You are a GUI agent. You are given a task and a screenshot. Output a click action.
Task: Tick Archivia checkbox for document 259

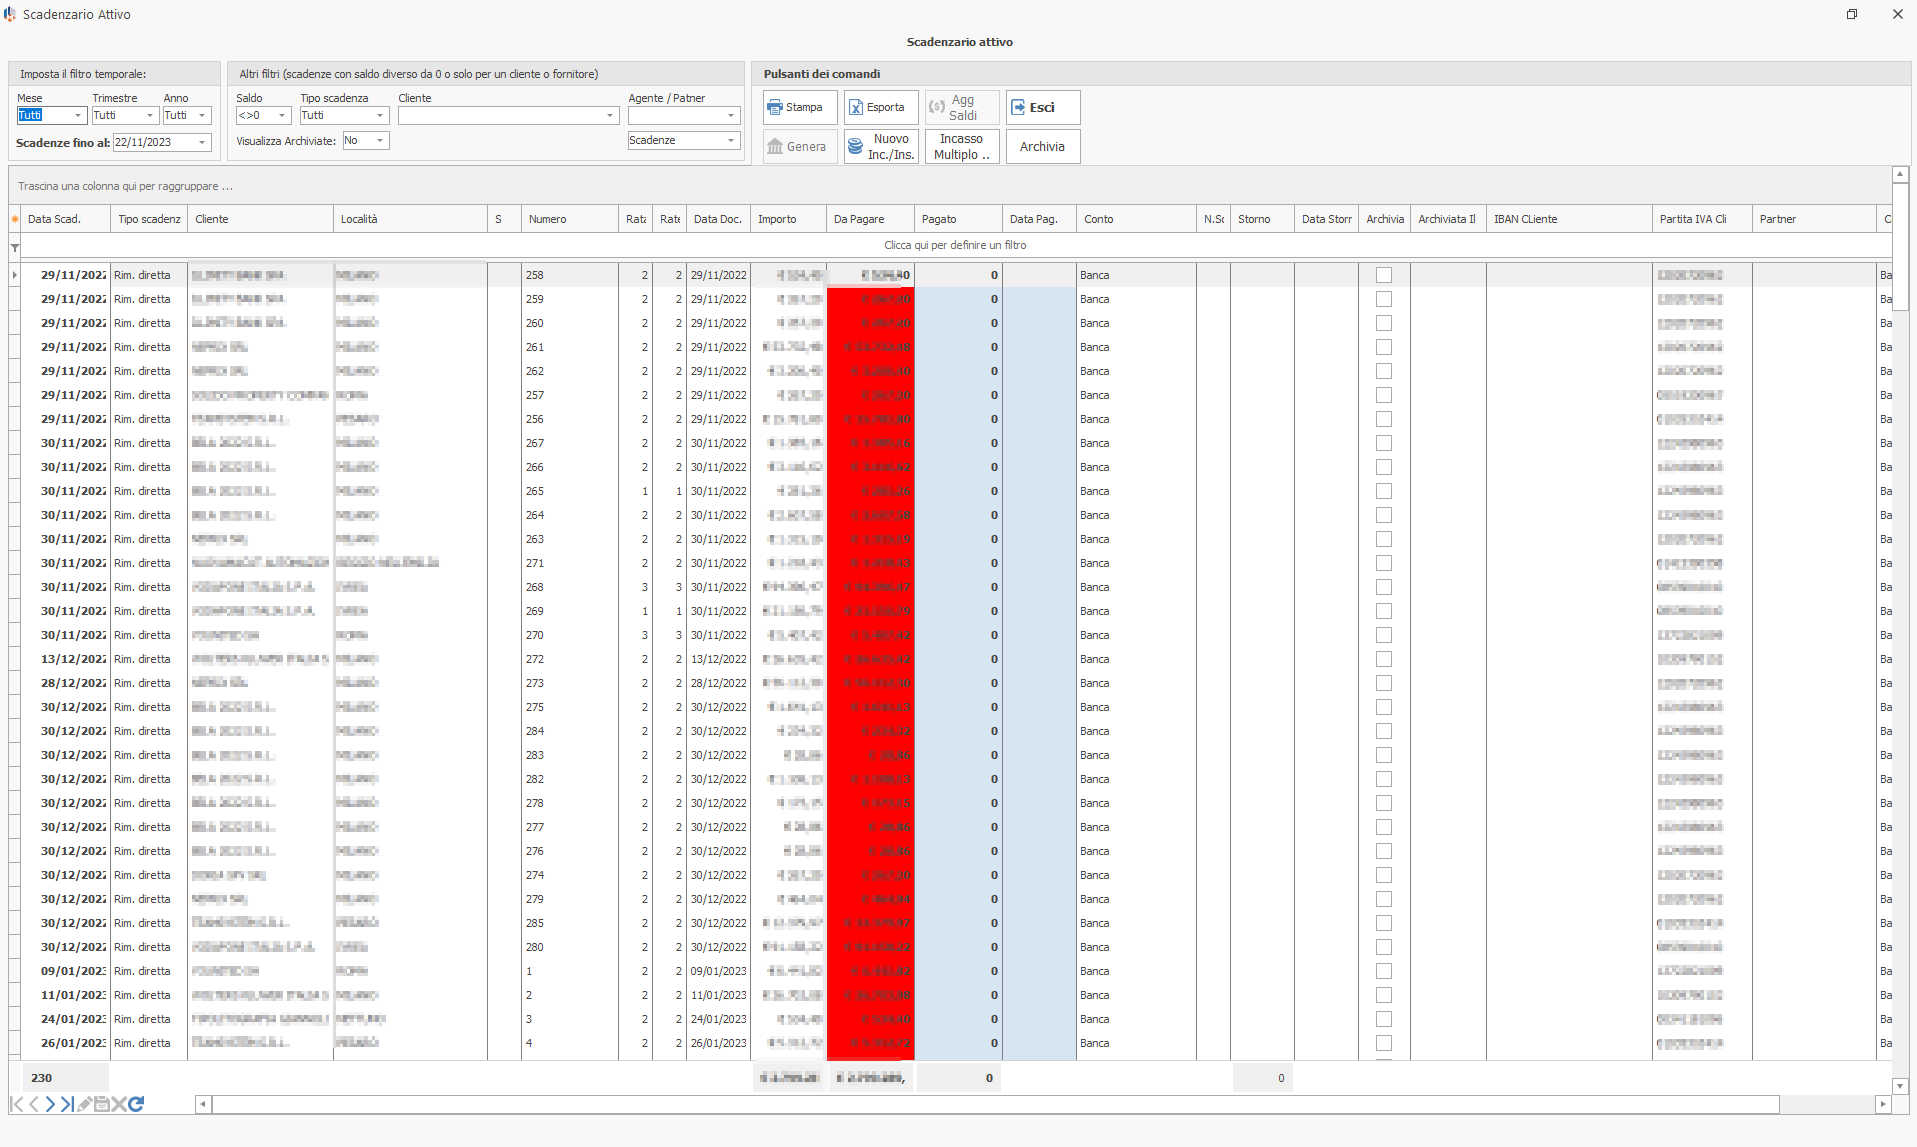1384,299
